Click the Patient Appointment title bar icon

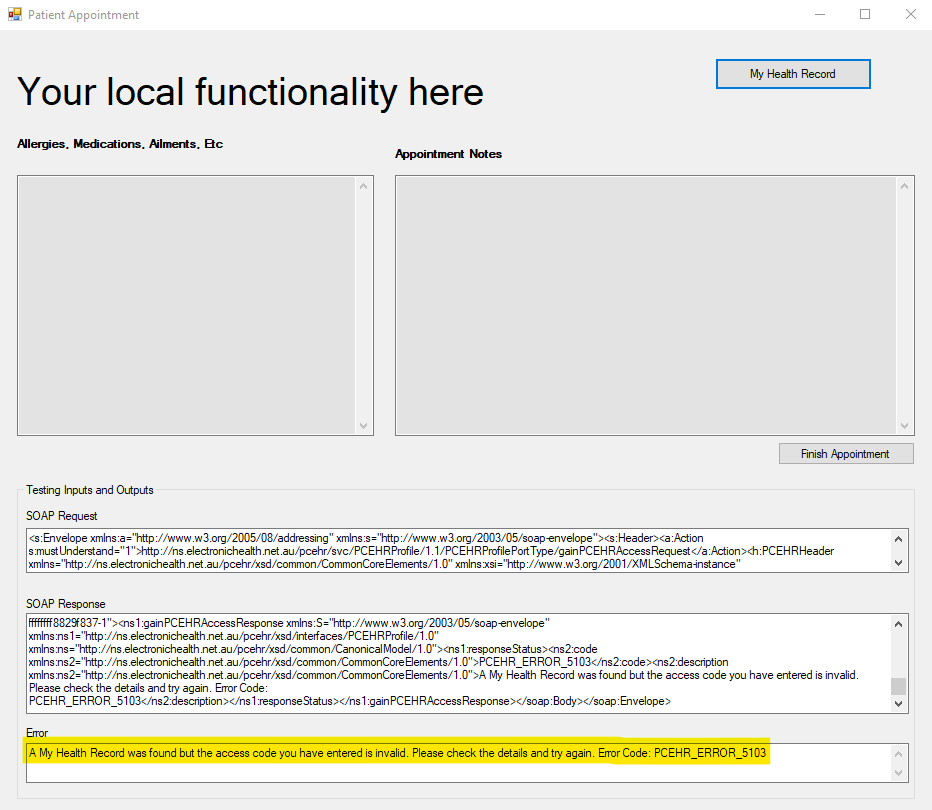coord(16,14)
